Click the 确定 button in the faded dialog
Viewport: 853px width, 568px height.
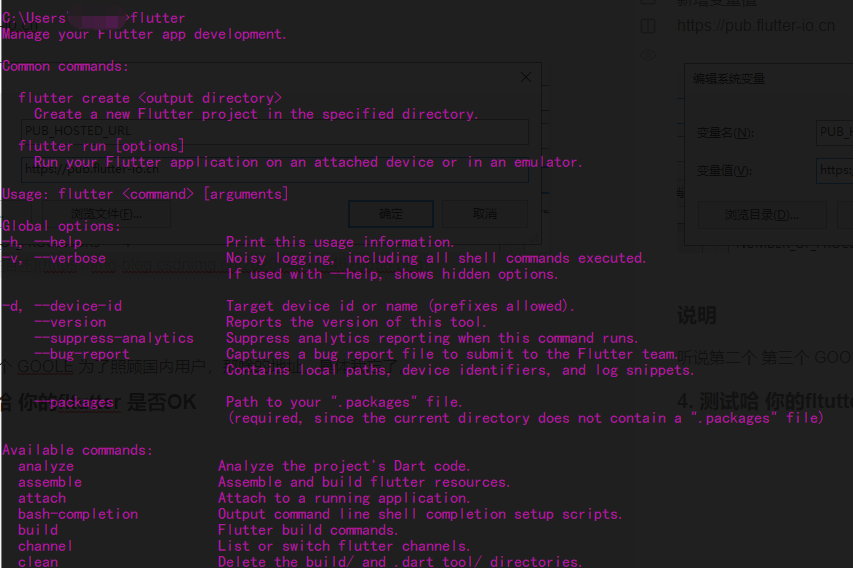pyautogui.click(x=391, y=214)
